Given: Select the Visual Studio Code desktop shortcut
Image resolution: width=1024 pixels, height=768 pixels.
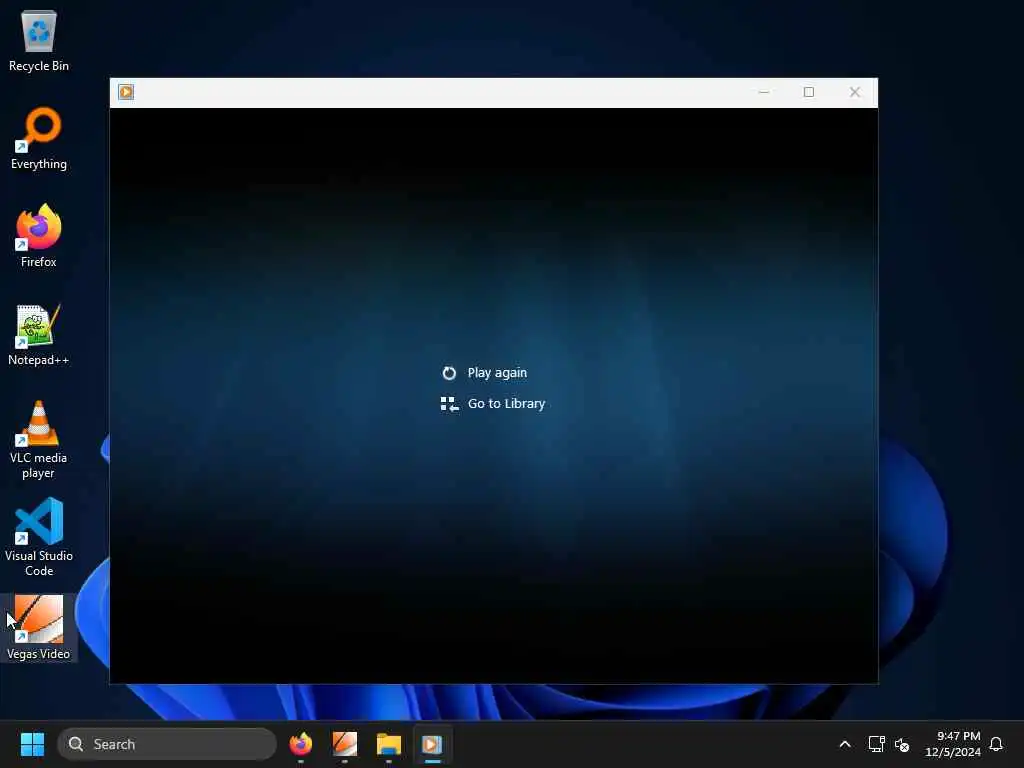Looking at the screenshot, I should click(39, 537).
